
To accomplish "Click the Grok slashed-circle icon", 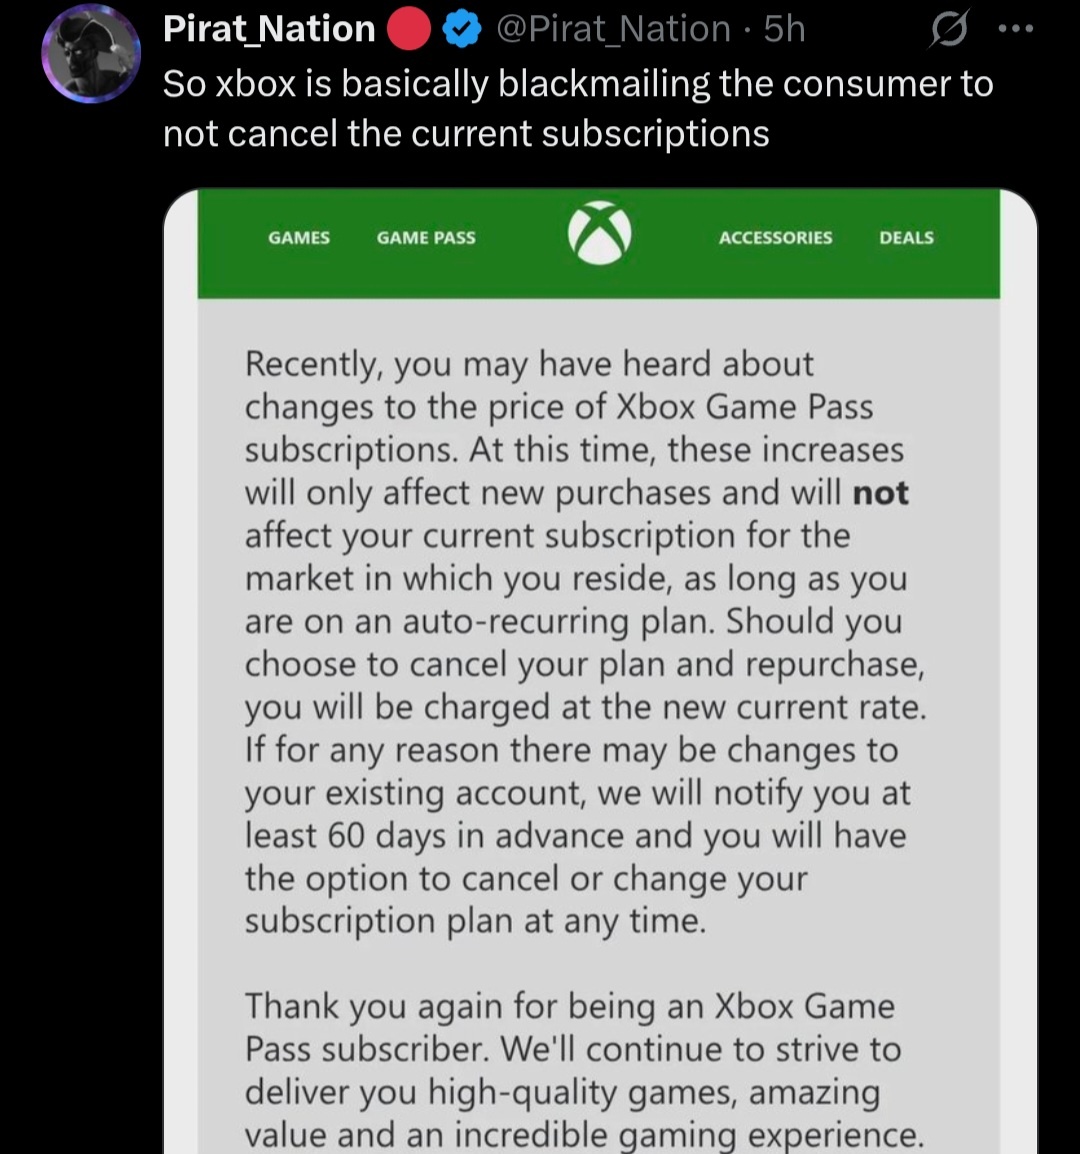I will 949,30.
